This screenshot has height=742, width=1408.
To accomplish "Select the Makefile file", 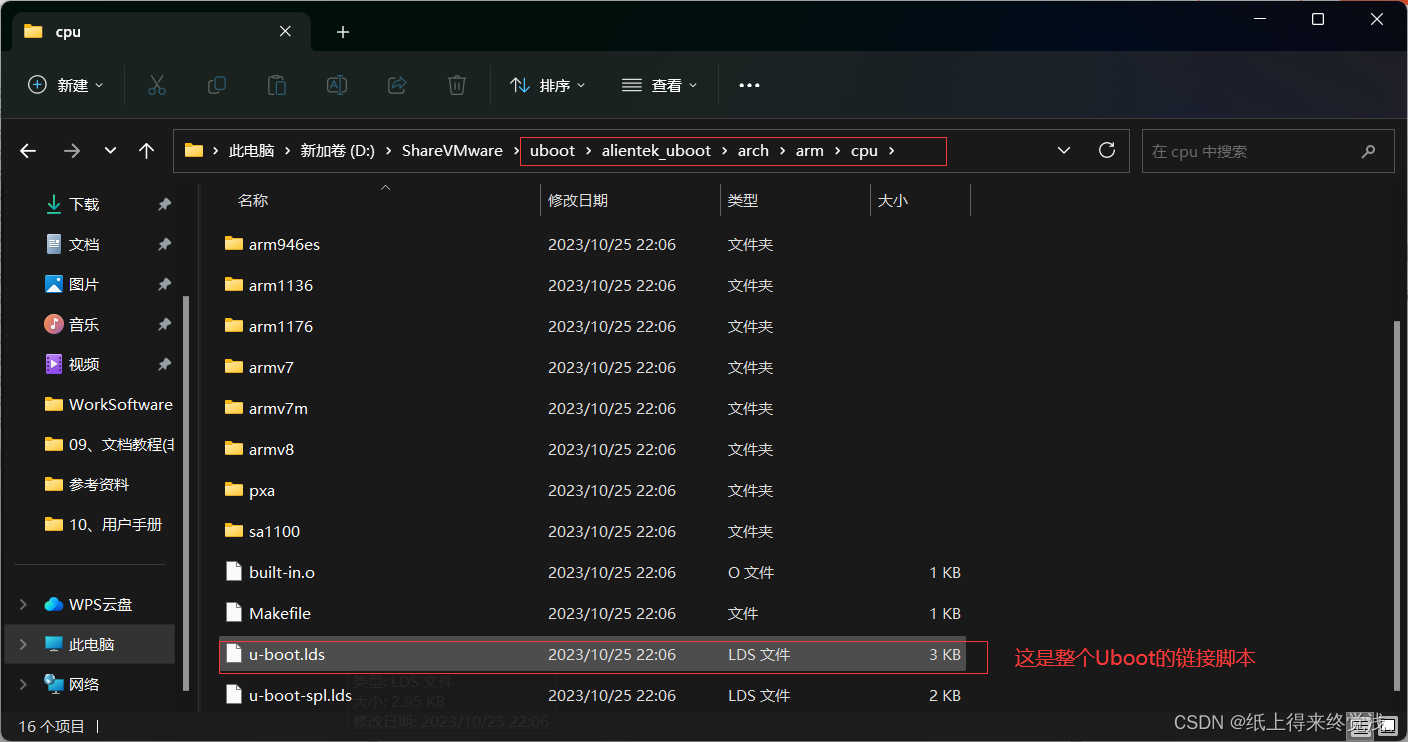I will (x=593, y=613).
